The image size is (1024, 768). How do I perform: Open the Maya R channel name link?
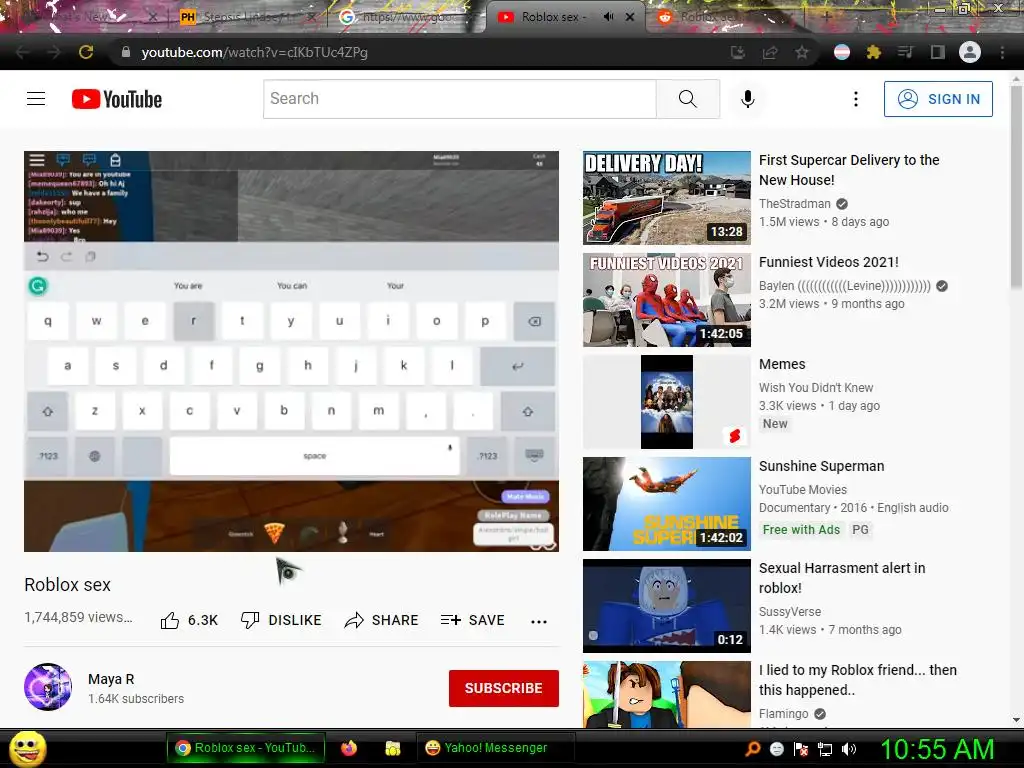(x=111, y=679)
